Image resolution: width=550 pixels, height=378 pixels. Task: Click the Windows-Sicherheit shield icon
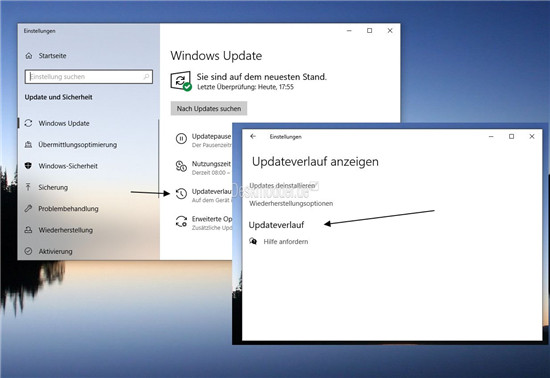tap(28, 166)
